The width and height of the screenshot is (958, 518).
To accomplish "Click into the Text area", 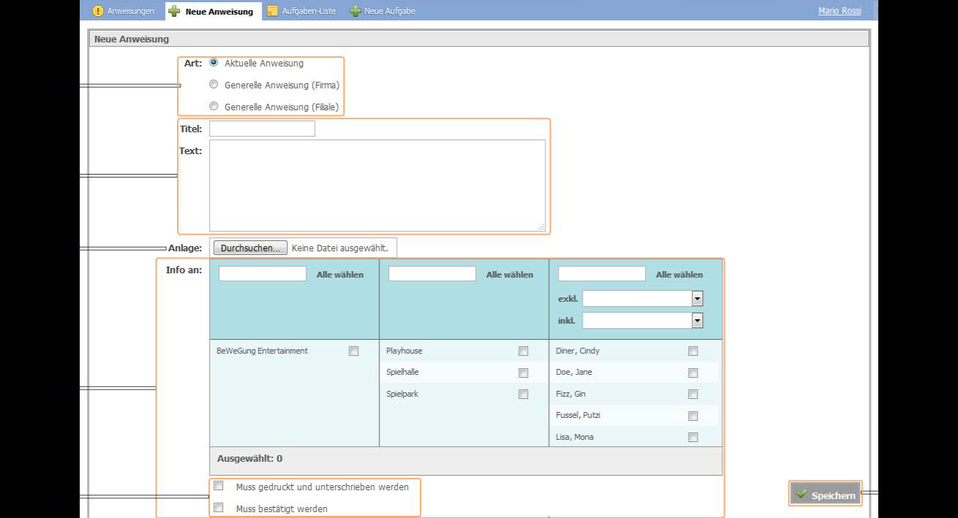I will [x=378, y=186].
